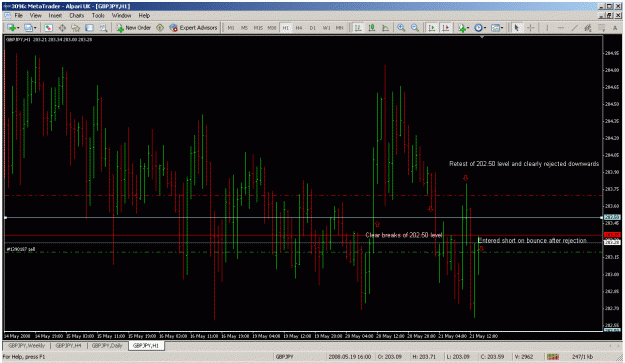The height and width of the screenshot is (363, 625).
Task: Click the Periods clock icon
Action: 478,27
